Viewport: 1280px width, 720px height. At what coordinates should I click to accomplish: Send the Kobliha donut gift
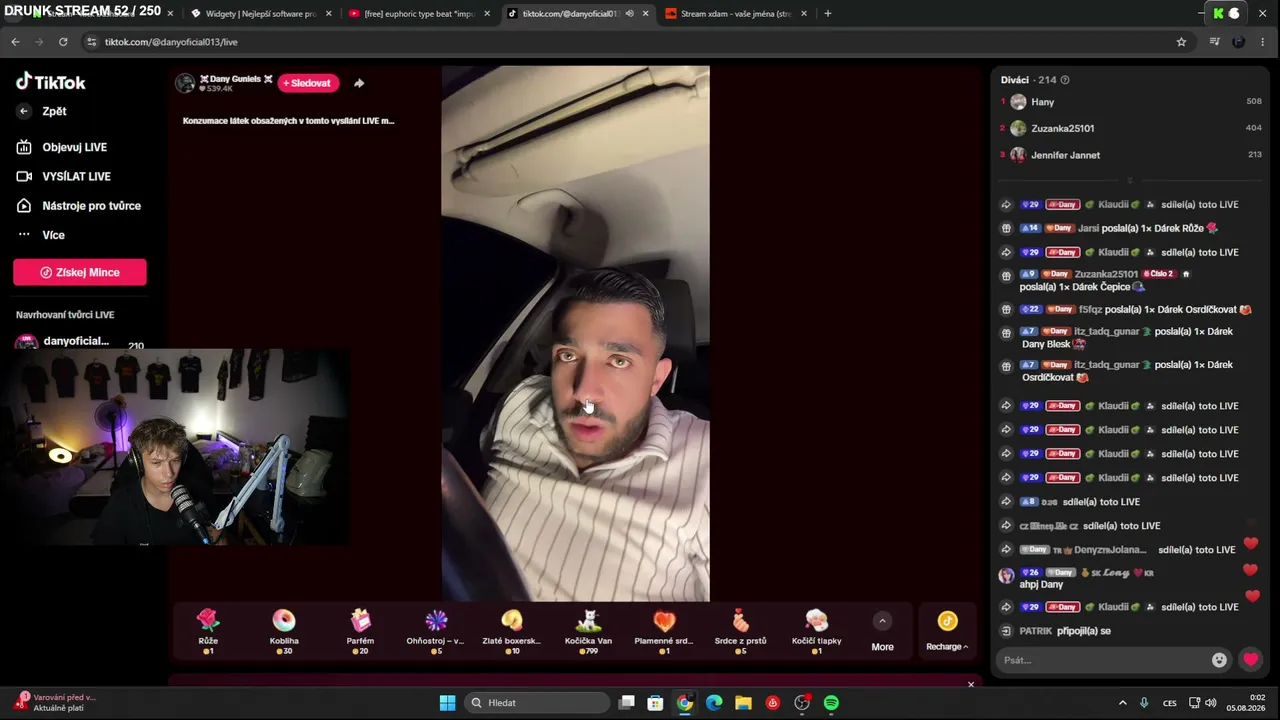pyautogui.click(x=284, y=632)
